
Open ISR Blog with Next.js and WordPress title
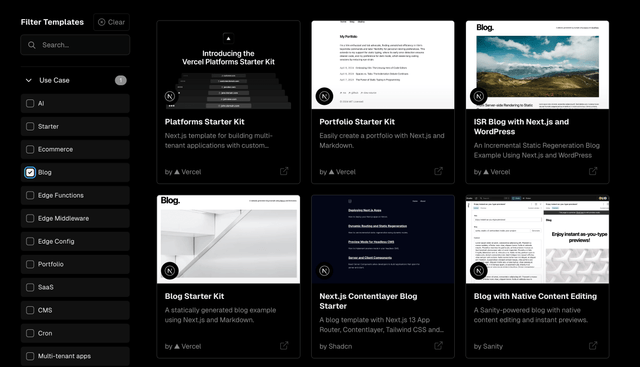[521, 127]
